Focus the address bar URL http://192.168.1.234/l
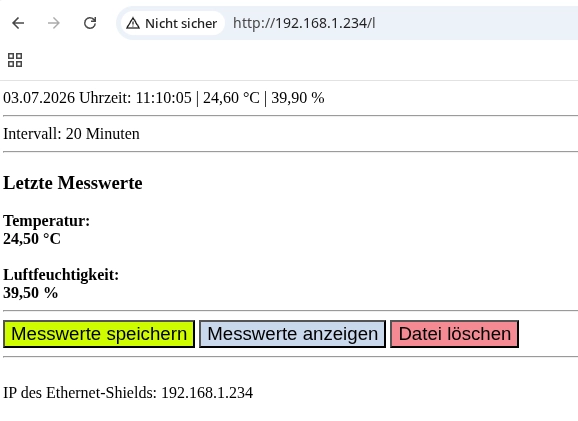Screen dimensions: 578x421 pos(304,23)
